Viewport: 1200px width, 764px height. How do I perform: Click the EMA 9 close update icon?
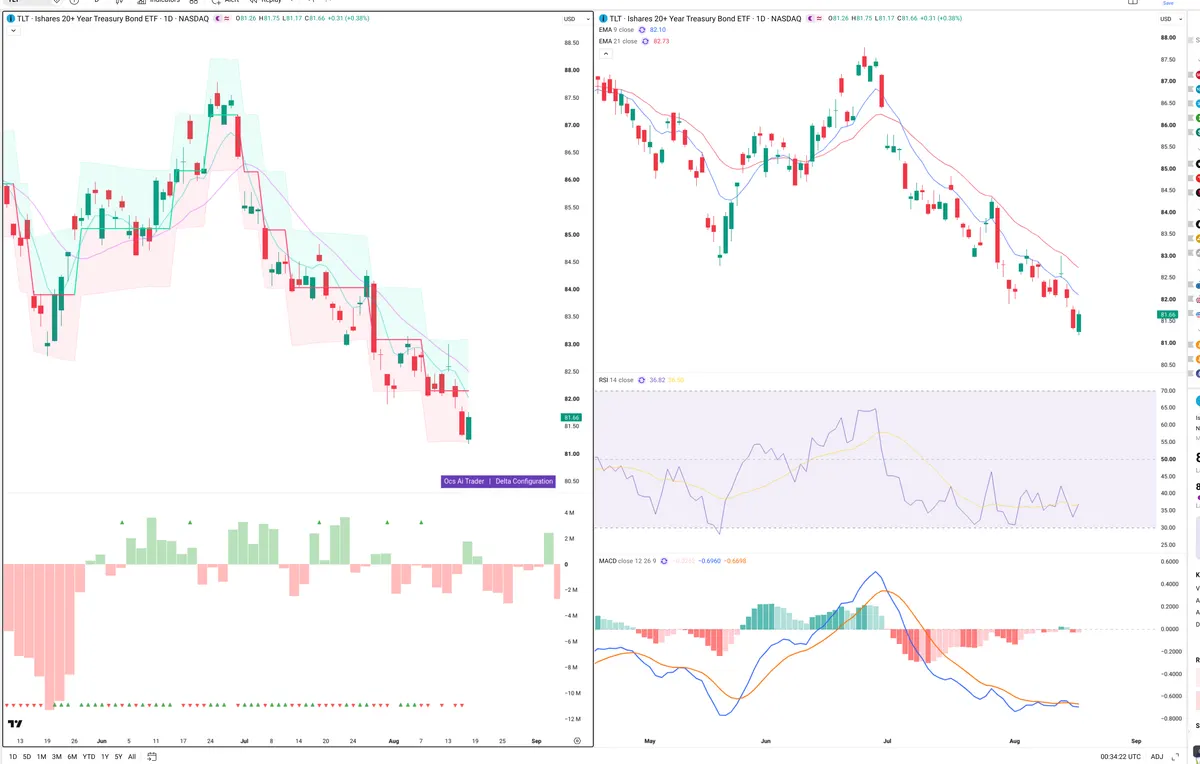[x=642, y=30]
